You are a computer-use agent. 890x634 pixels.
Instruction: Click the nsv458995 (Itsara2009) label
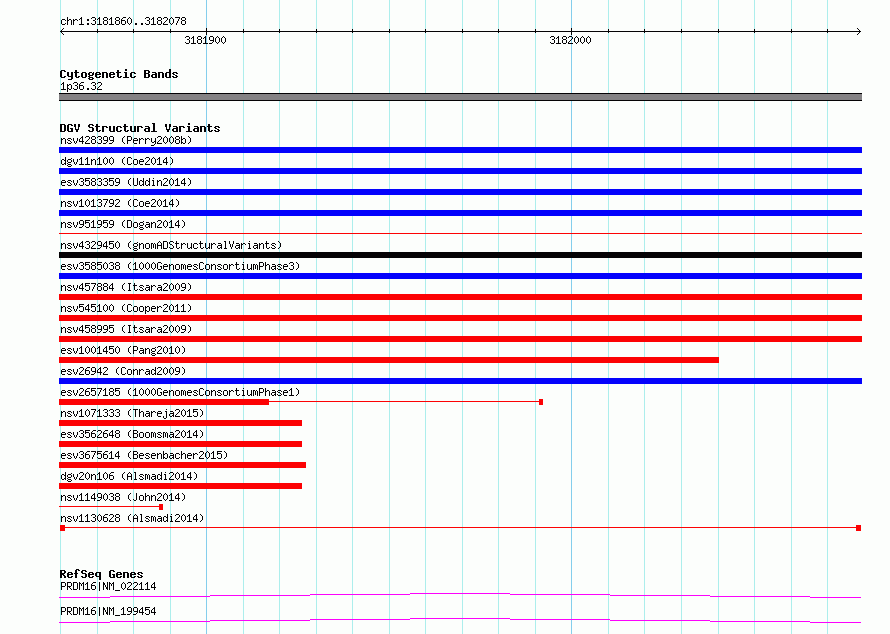click(126, 329)
